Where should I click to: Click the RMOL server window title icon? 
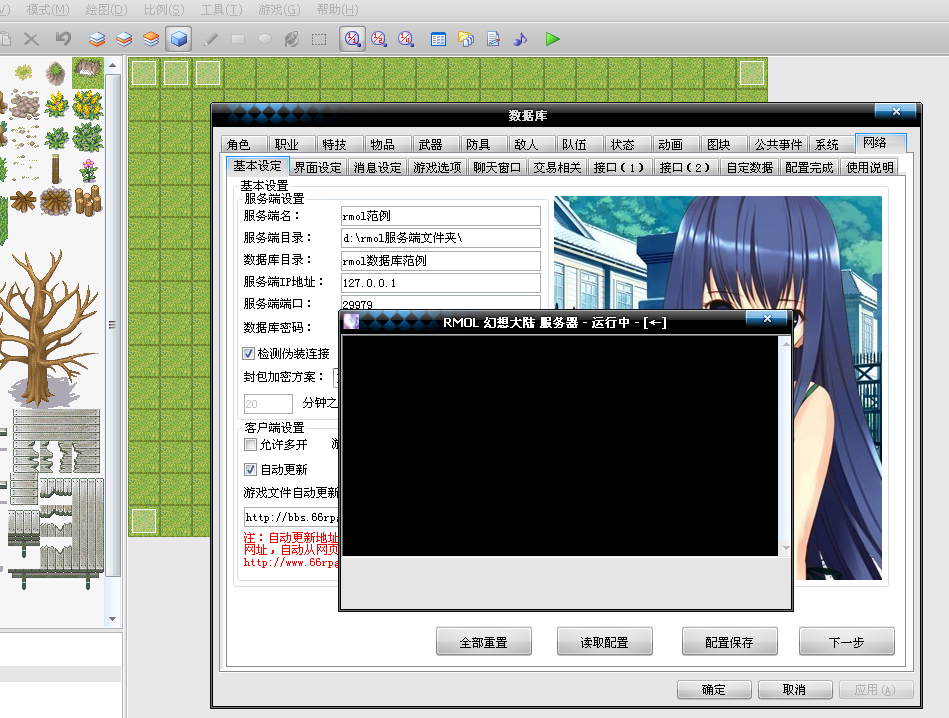(351, 321)
